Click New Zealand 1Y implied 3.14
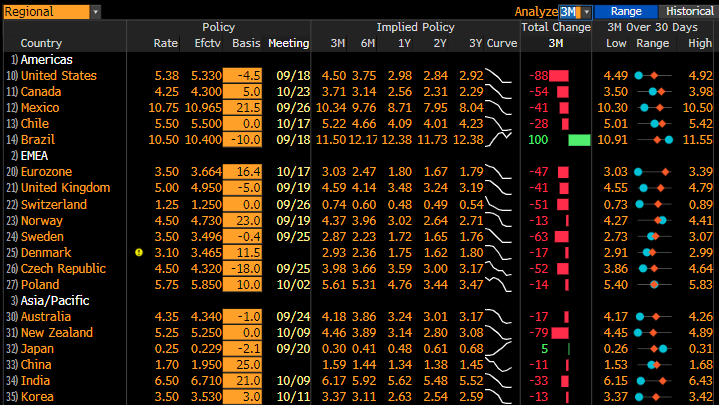The image size is (719, 405). pos(399,333)
